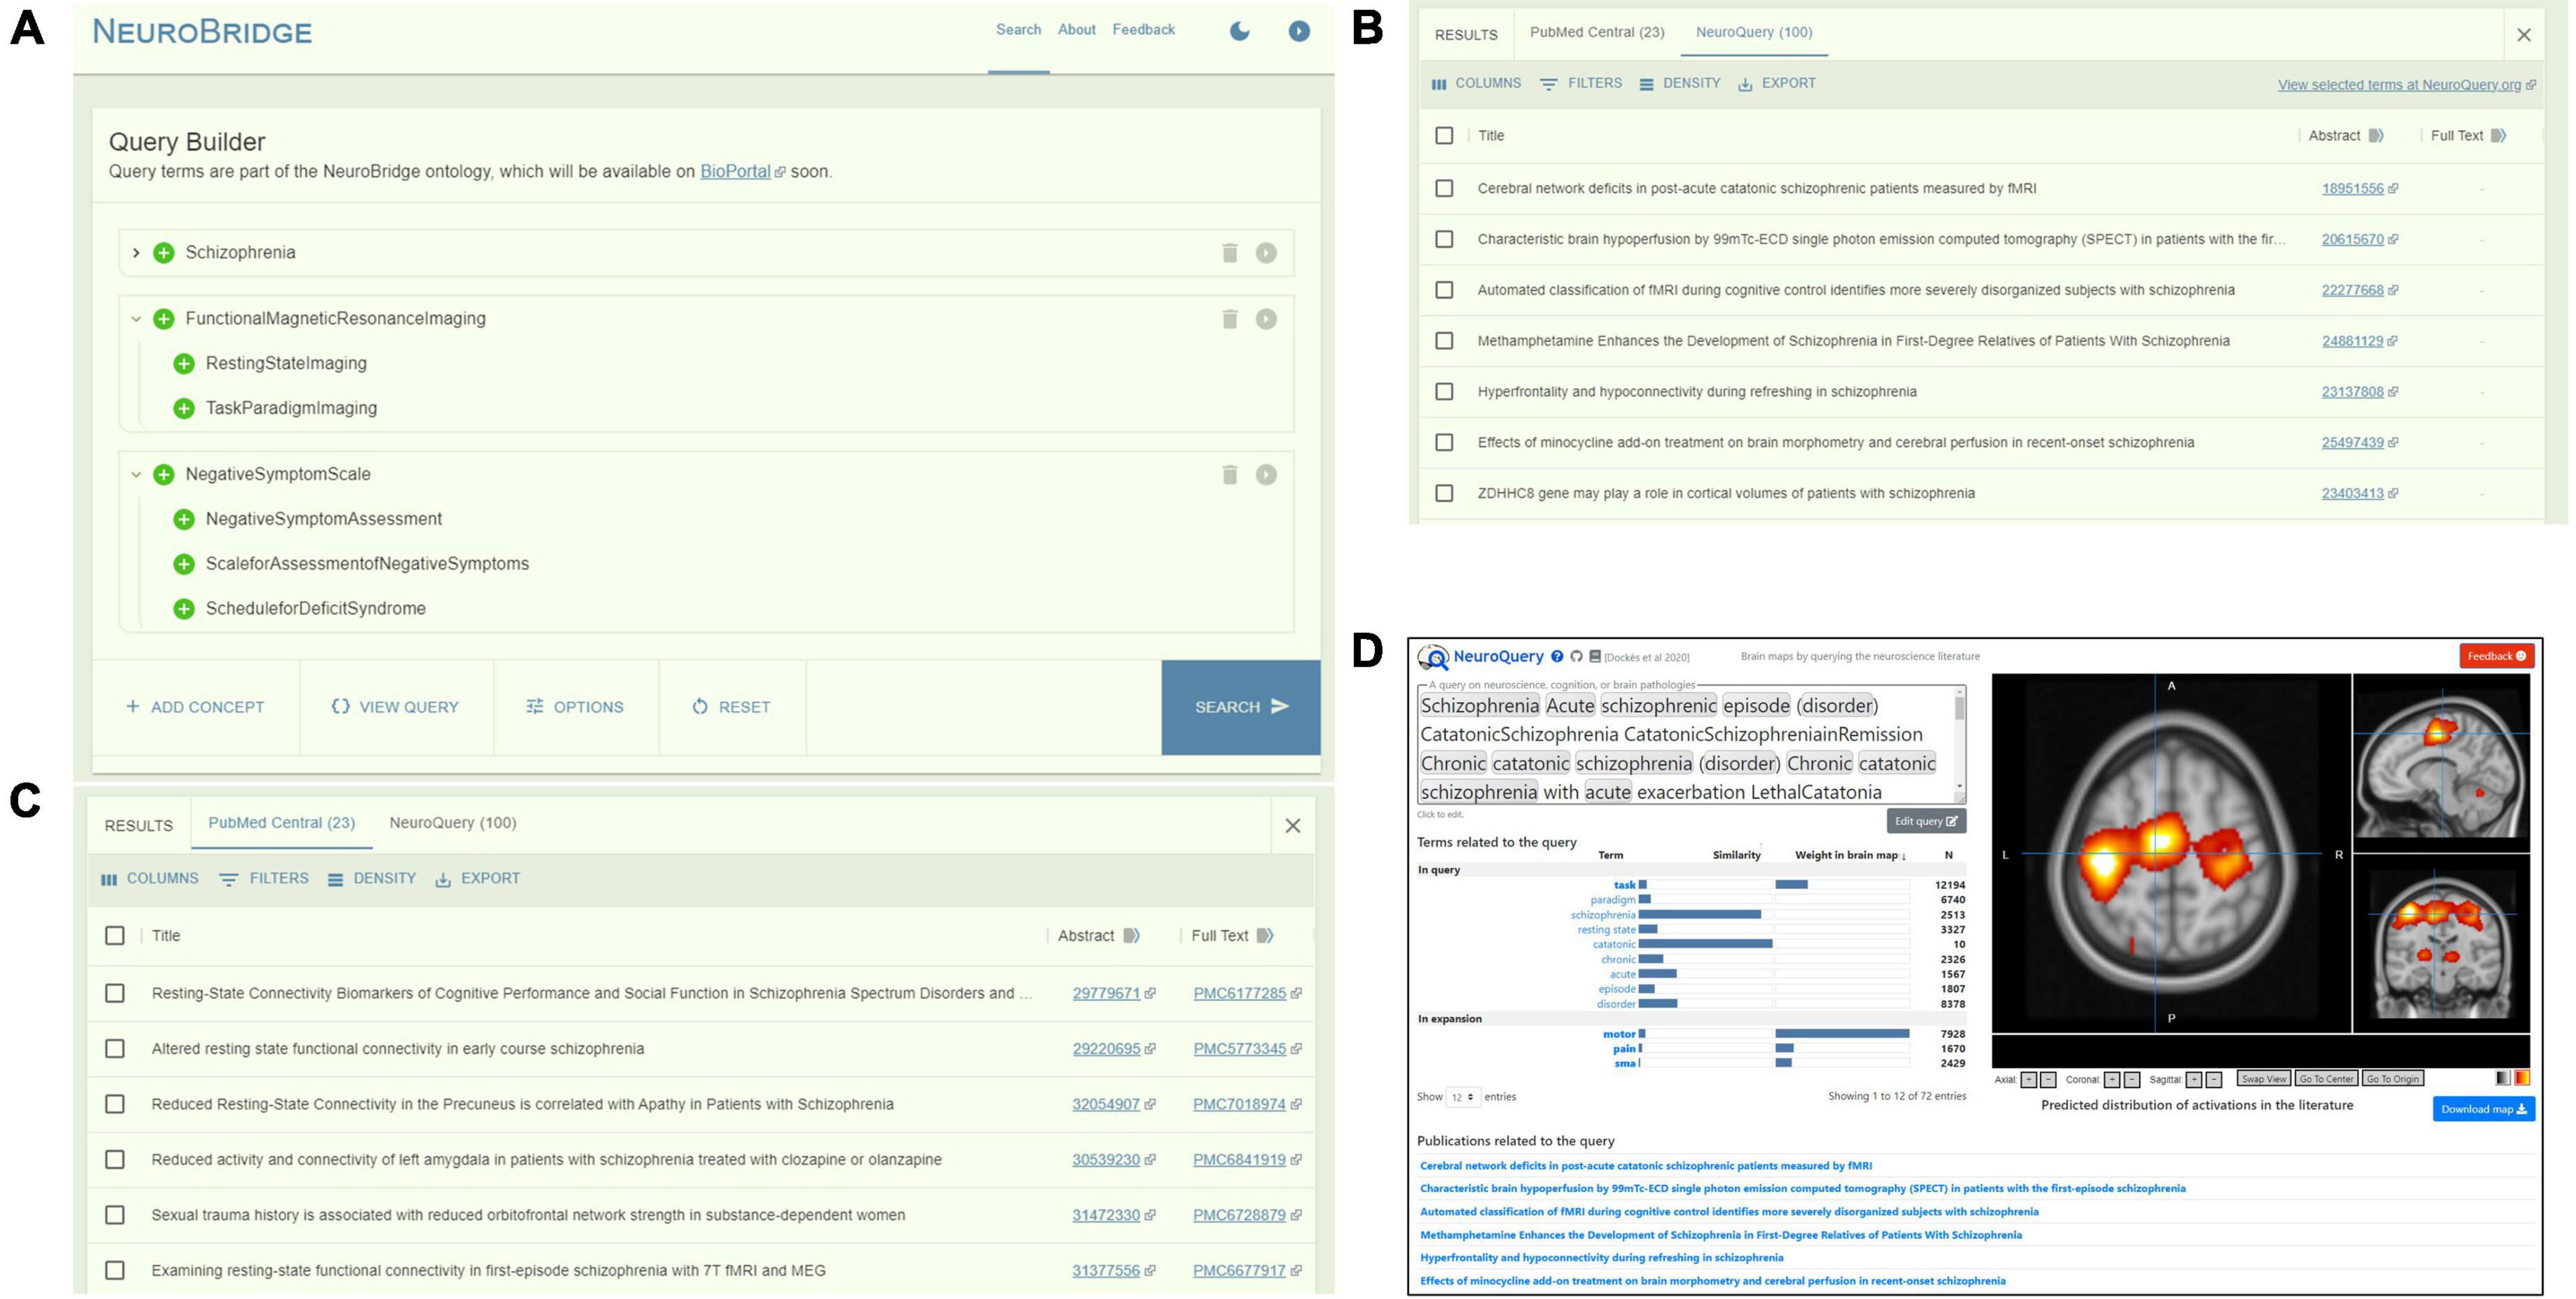Click circular arrow icon on NegativeSymptomScale row
This screenshot has width=2576, height=1299.
point(1266,475)
